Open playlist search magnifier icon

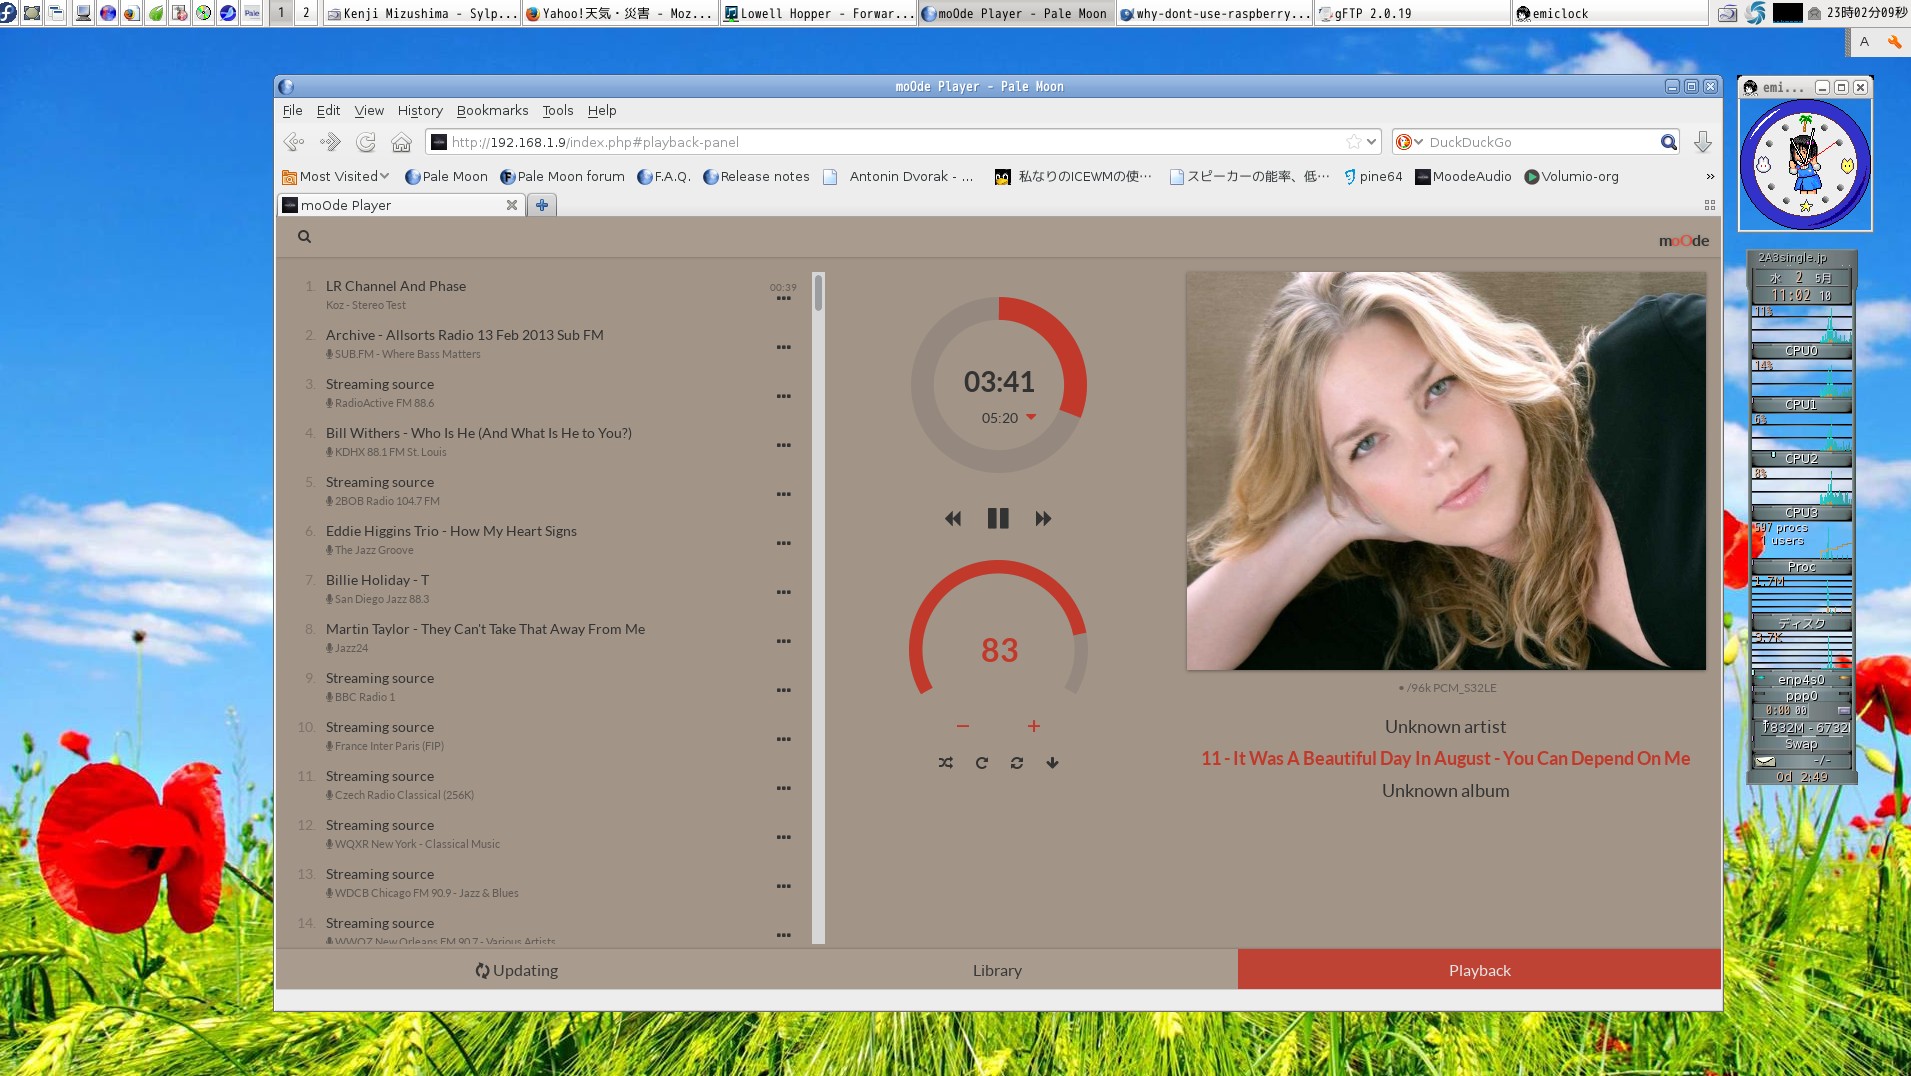coord(304,237)
